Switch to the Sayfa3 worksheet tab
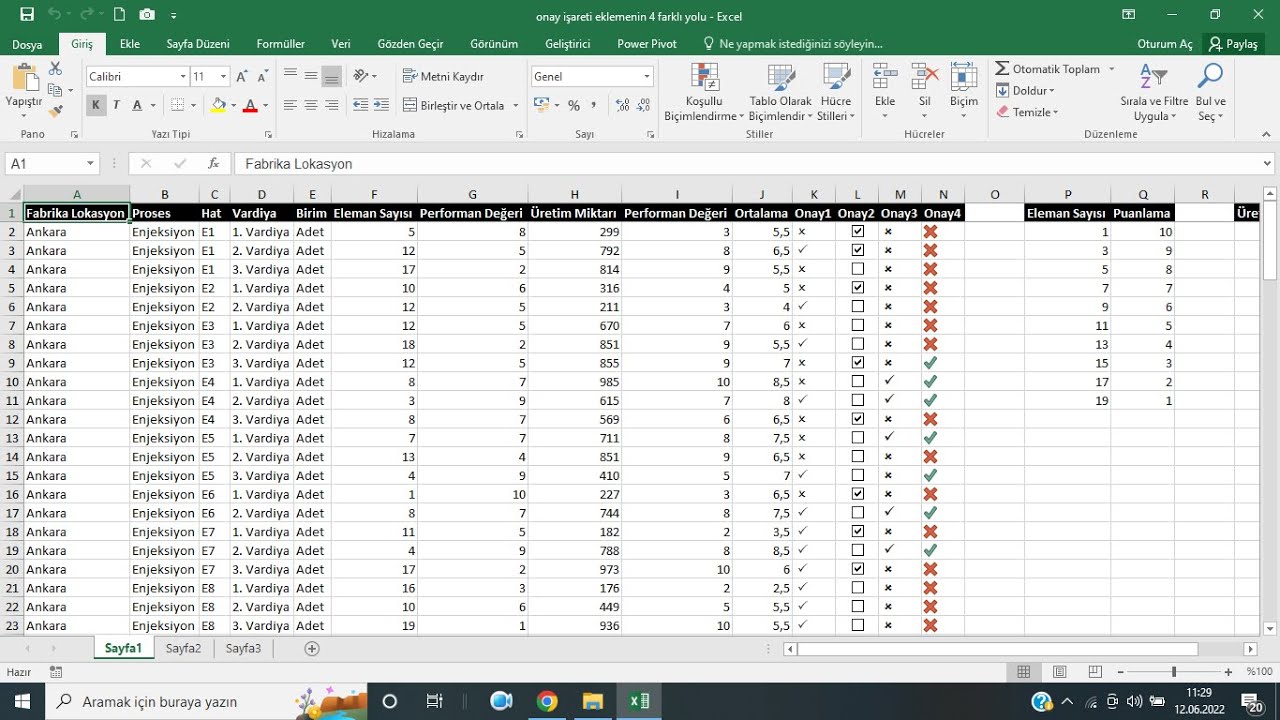 pyautogui.click(x=243, y=648)
